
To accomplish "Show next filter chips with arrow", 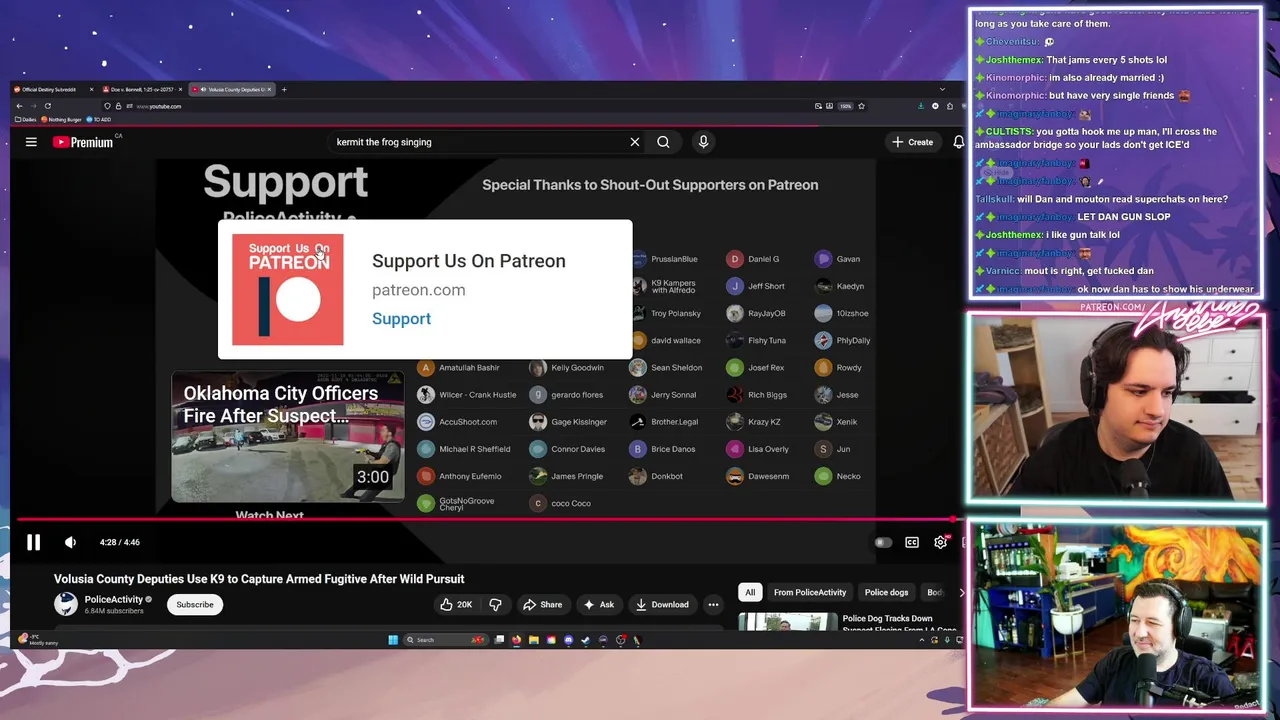I will click(961, 592).
